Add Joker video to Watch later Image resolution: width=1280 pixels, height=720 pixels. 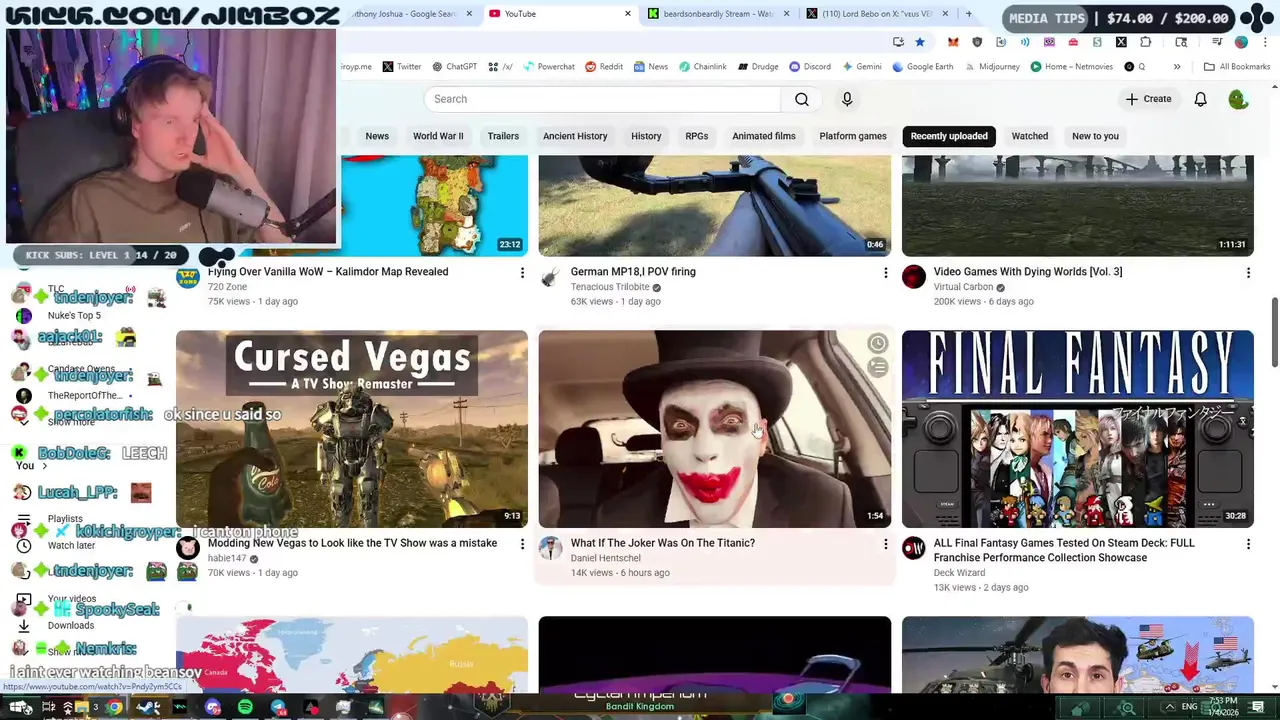pyautogui.click(x=877, y=344)
